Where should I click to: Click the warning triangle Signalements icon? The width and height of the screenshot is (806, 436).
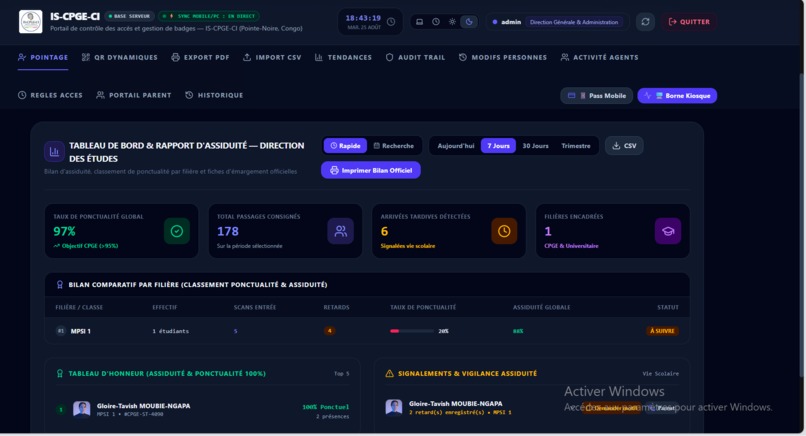click(389, 373)
